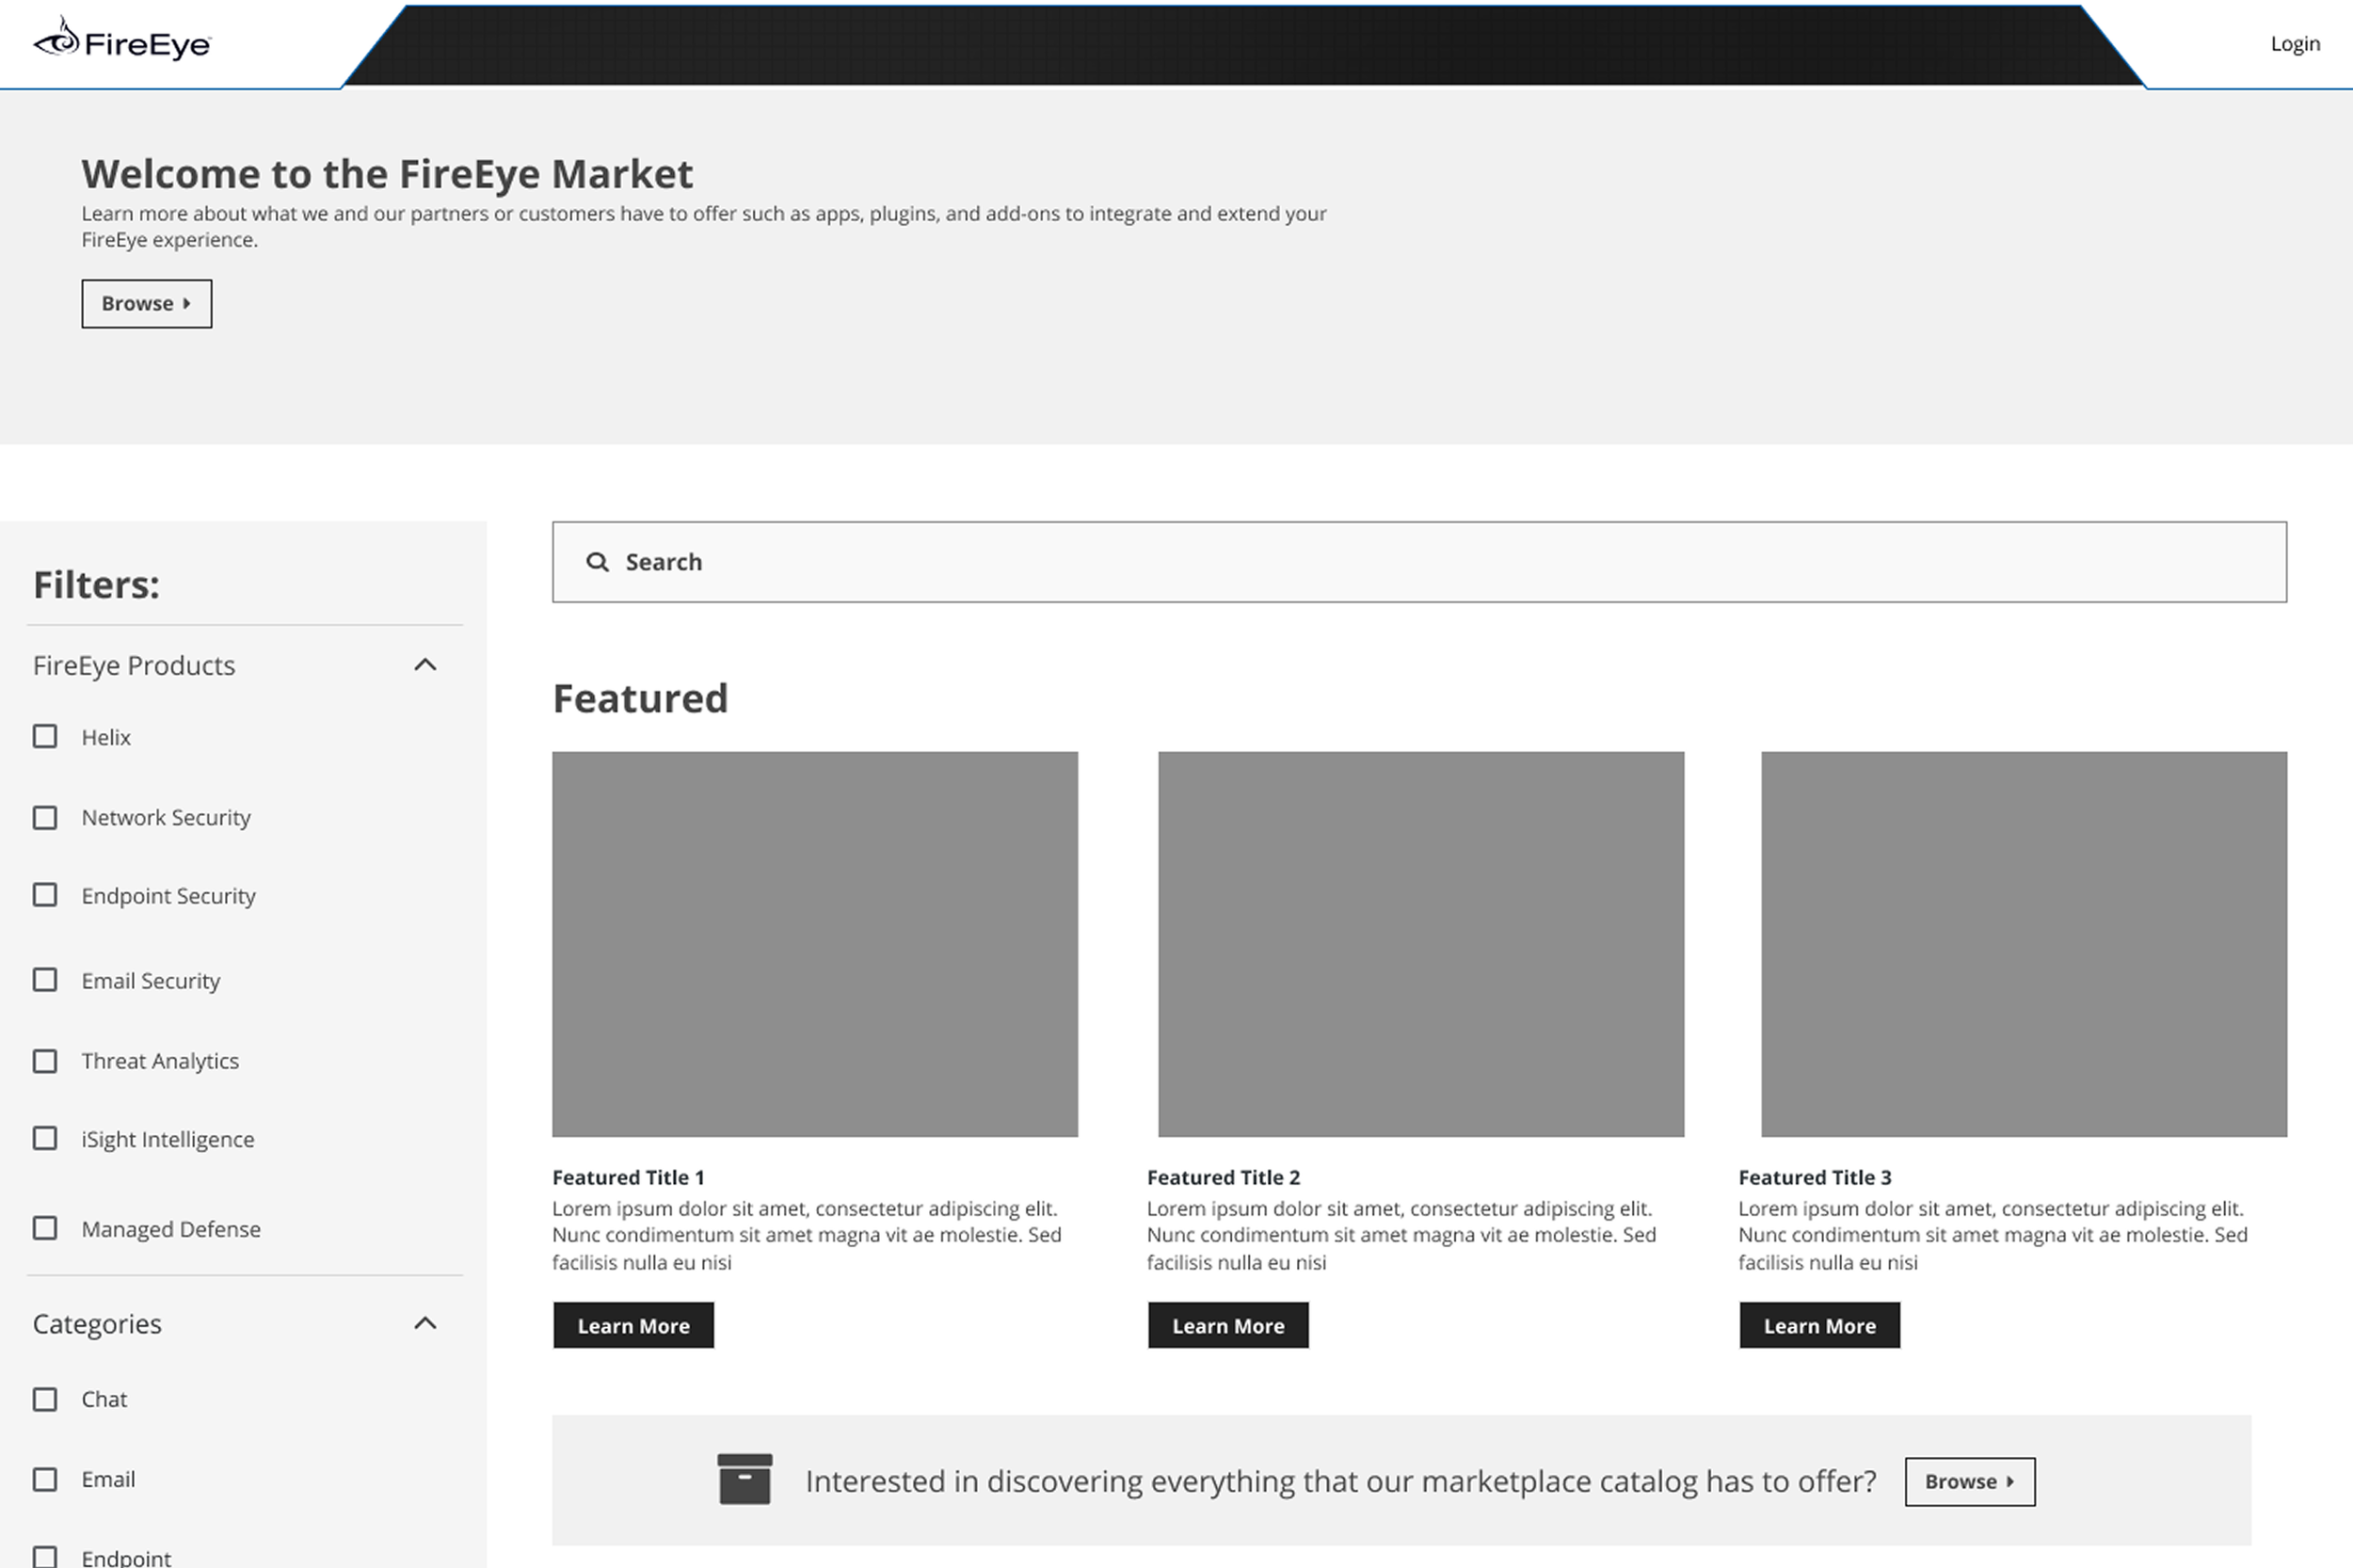Click the magnifying glass search icon
Viewport: 2353px width, 1568px height.
coord(597,562)
